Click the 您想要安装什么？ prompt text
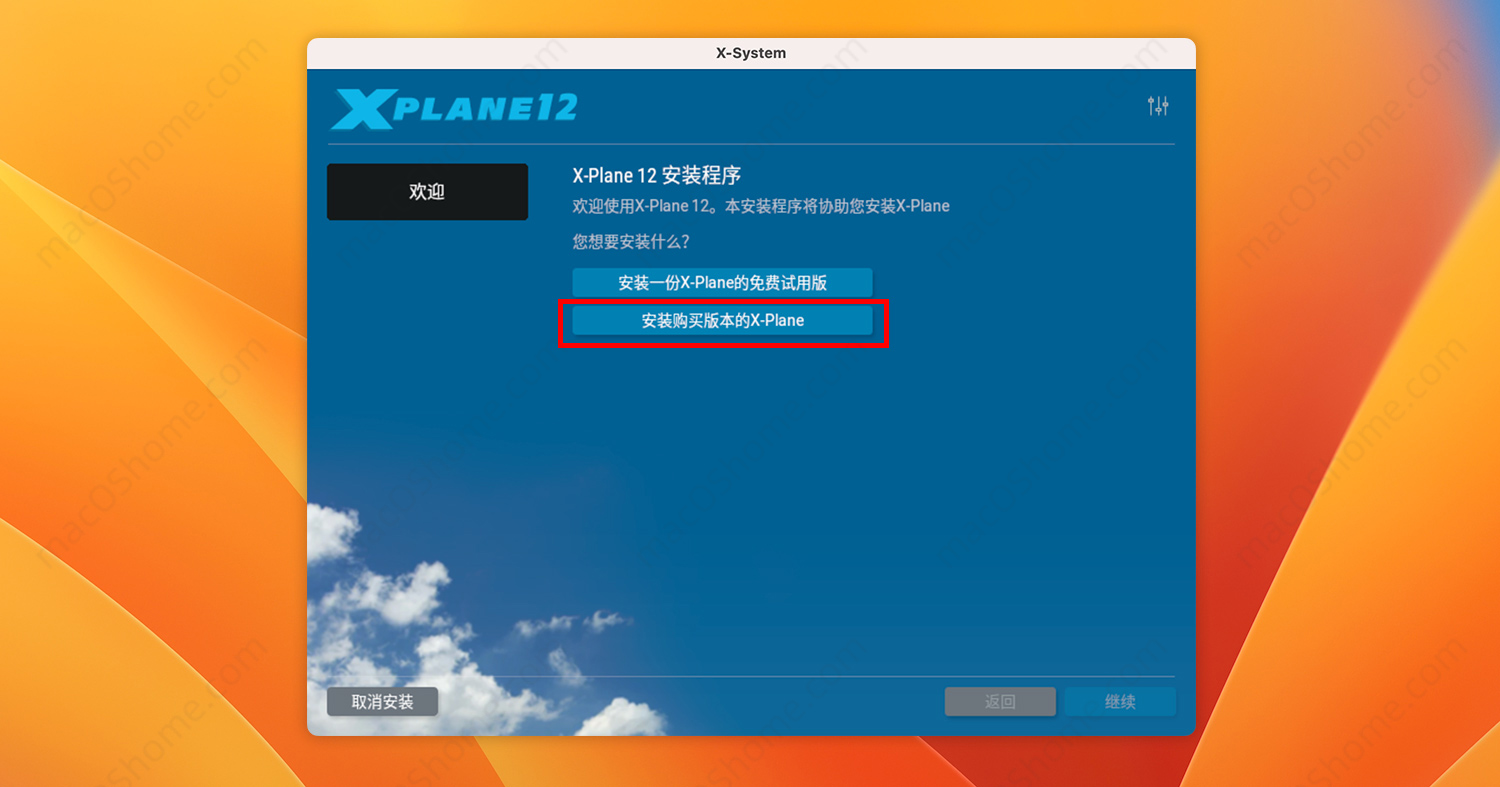The height and width of the screenshot is (787, 1500). click(631, 242)
